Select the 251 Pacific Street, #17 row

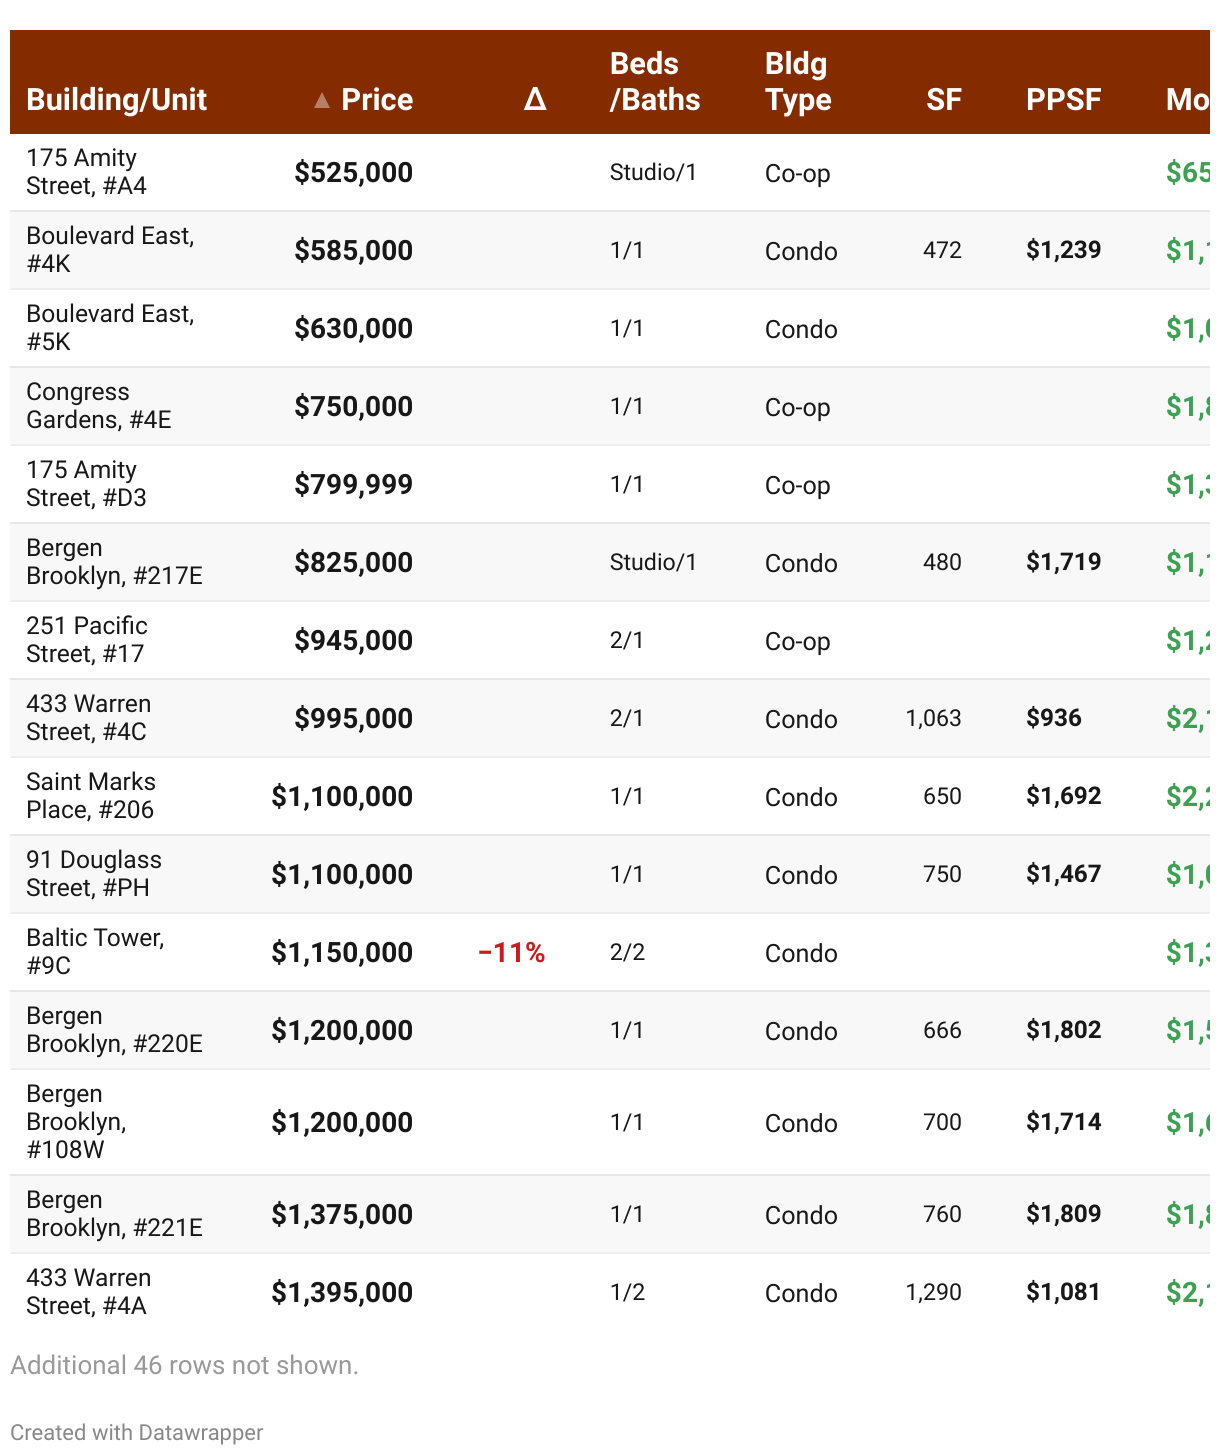pos(86,640)
